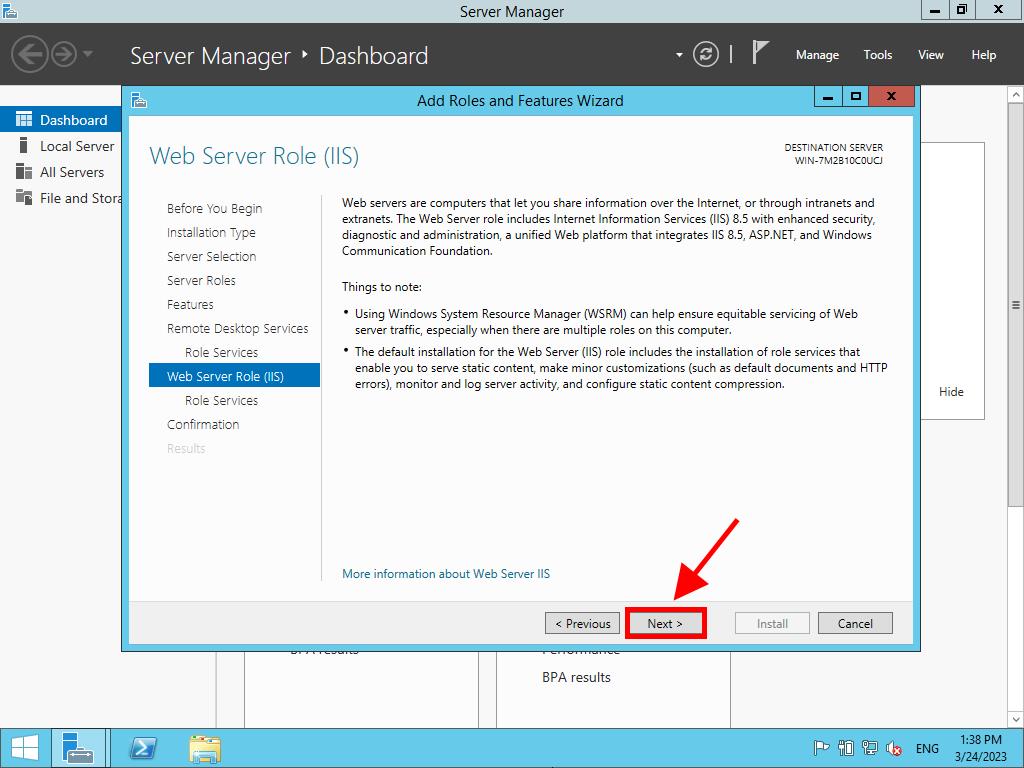Go to Installation Type step
This screenshot has width=1024, height=768.
tap(211, 232)
